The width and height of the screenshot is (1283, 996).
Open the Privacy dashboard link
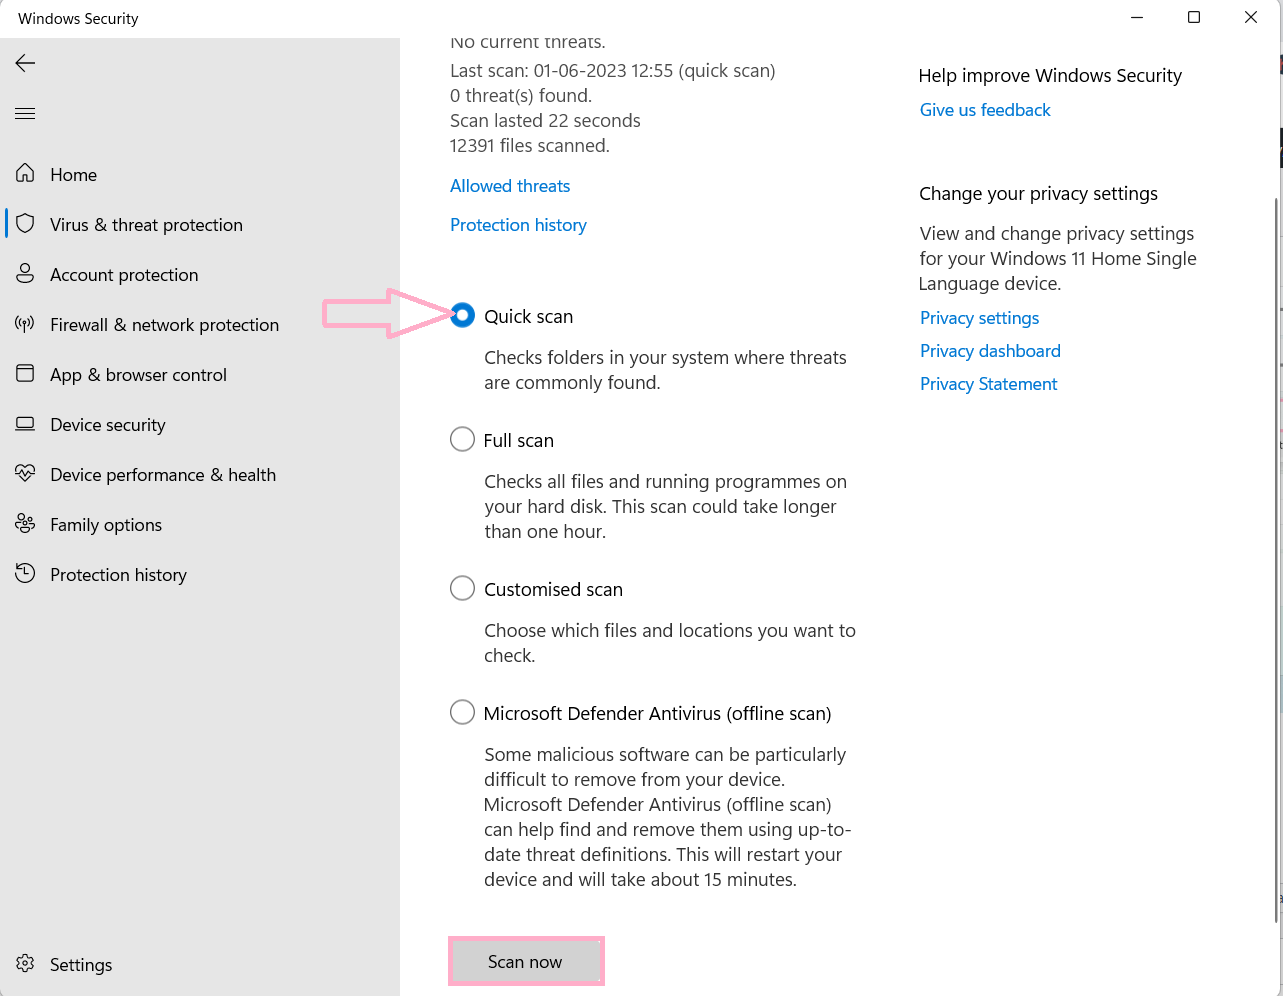click(990, 351)
